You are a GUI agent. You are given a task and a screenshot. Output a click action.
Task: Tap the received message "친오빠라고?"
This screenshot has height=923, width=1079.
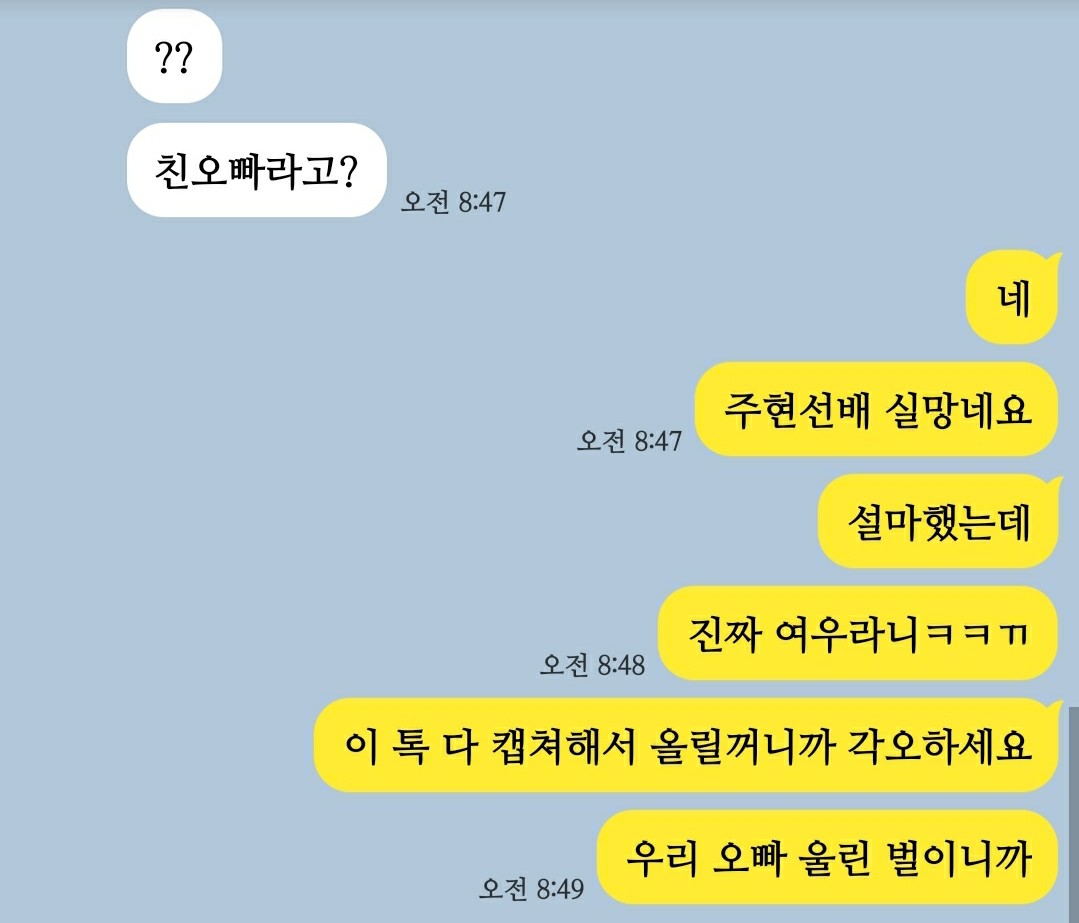coord(256,170)
